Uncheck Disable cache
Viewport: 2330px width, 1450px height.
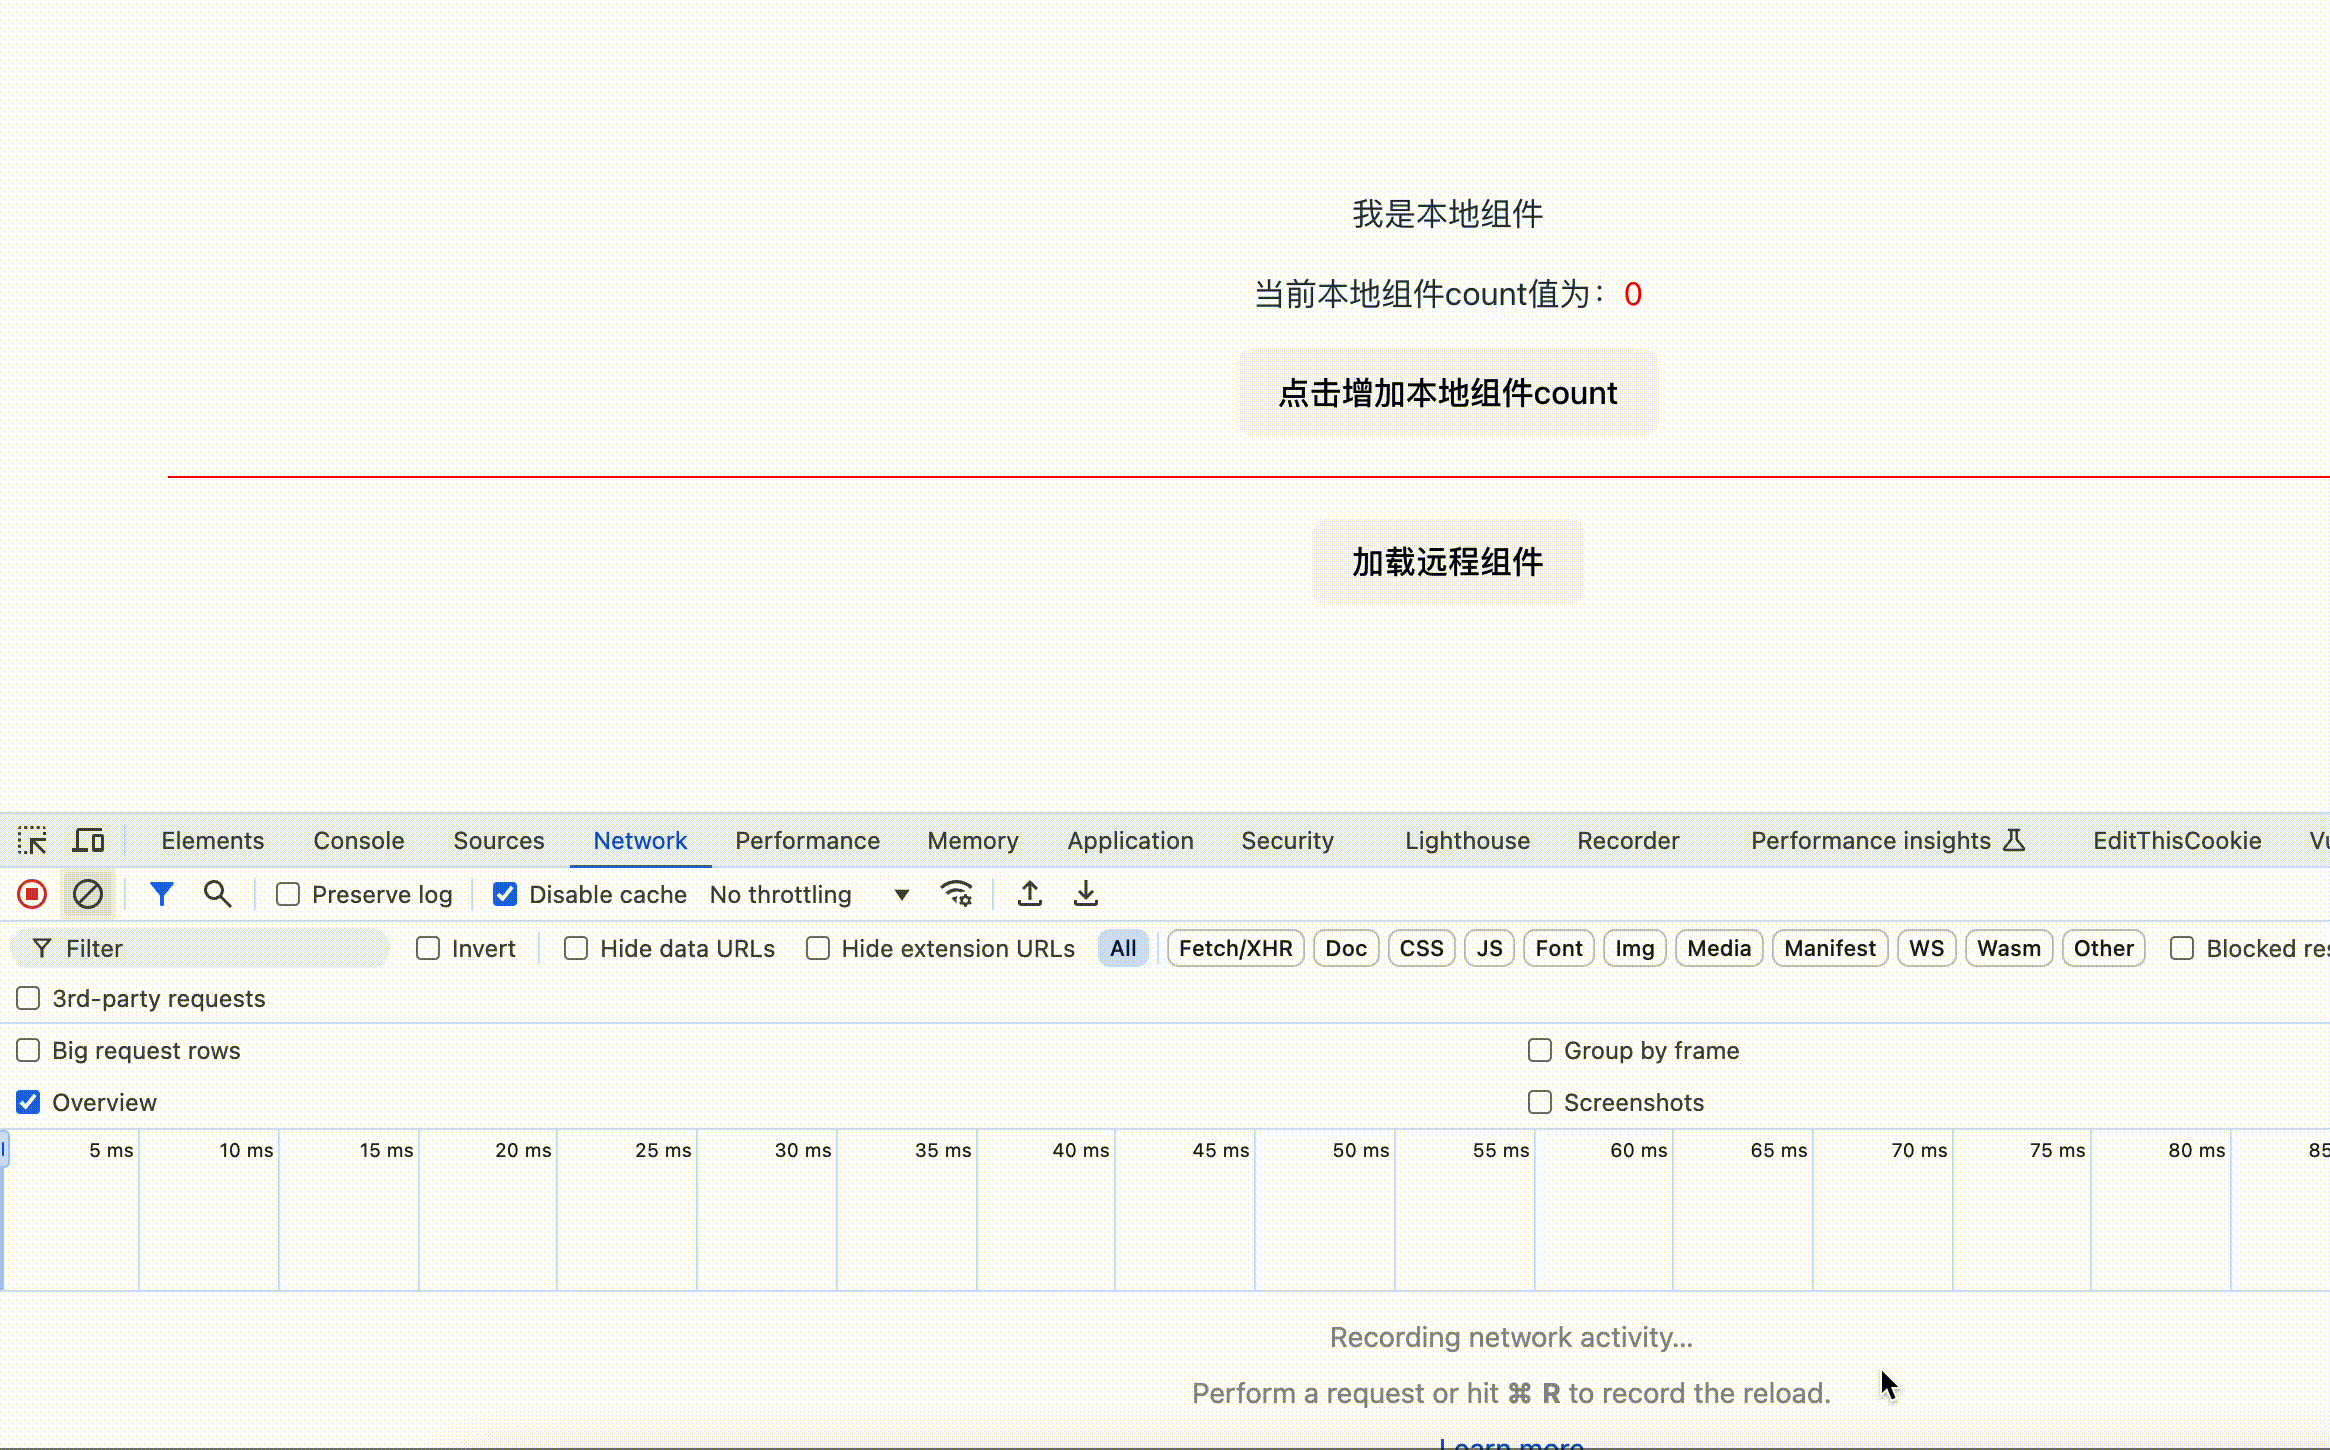coord(505,894)
